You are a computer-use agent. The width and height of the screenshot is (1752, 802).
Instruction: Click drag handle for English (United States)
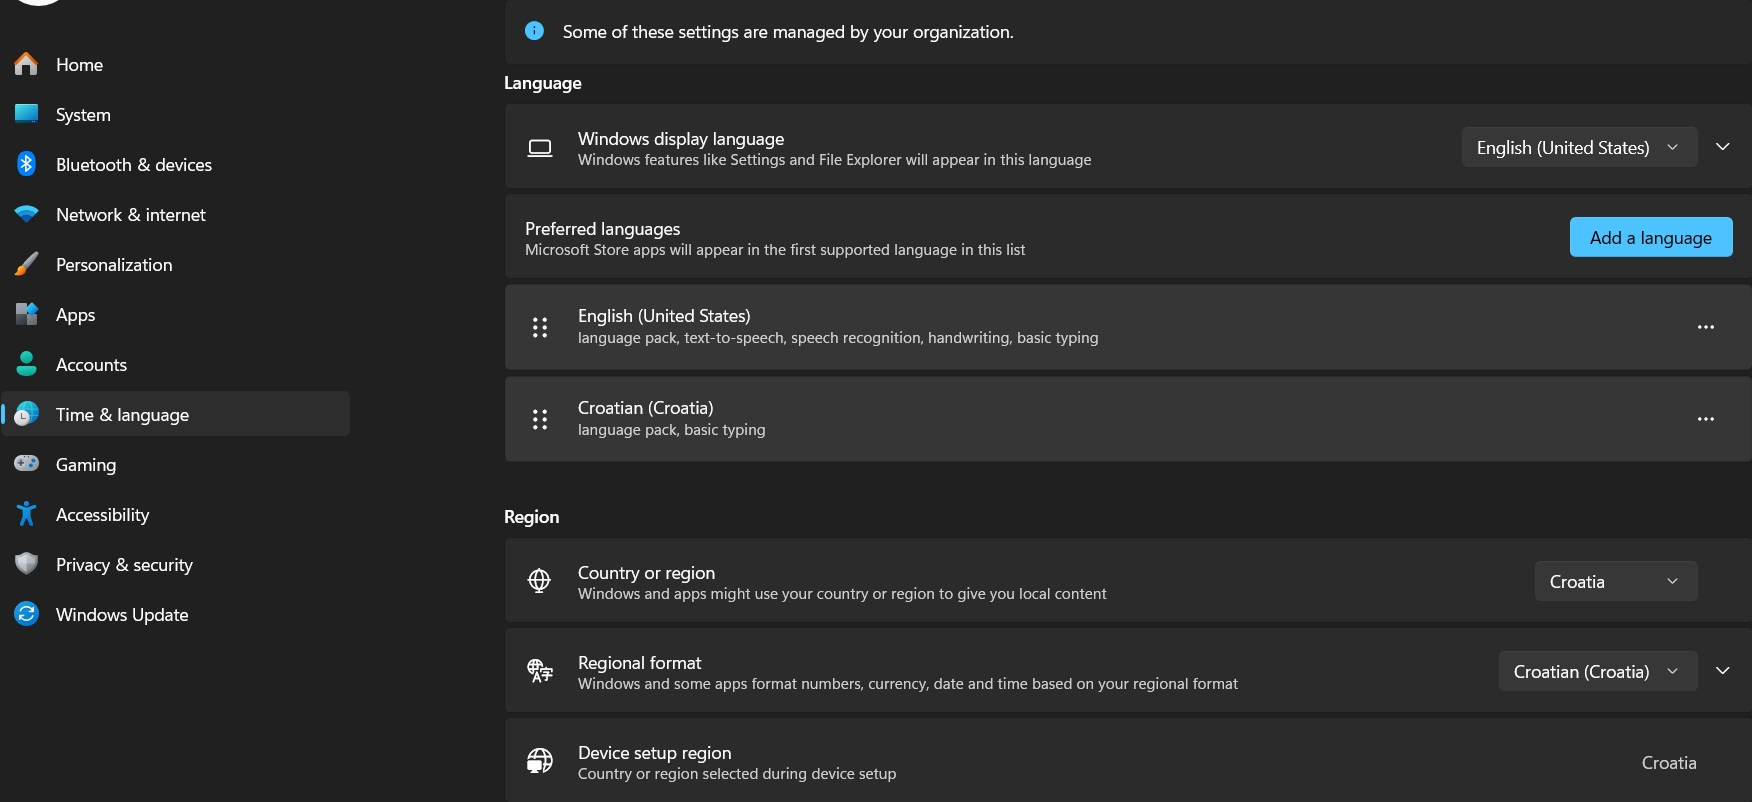coord(540,327)
